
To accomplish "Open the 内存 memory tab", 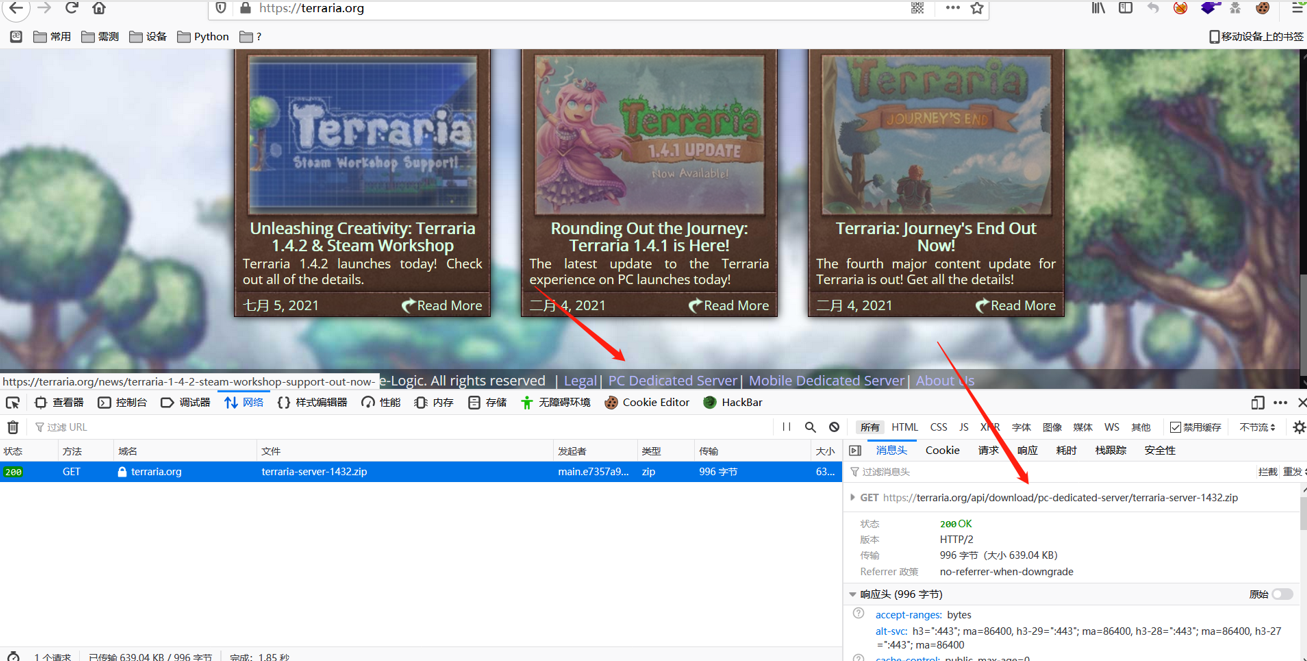I will point(434,403).
